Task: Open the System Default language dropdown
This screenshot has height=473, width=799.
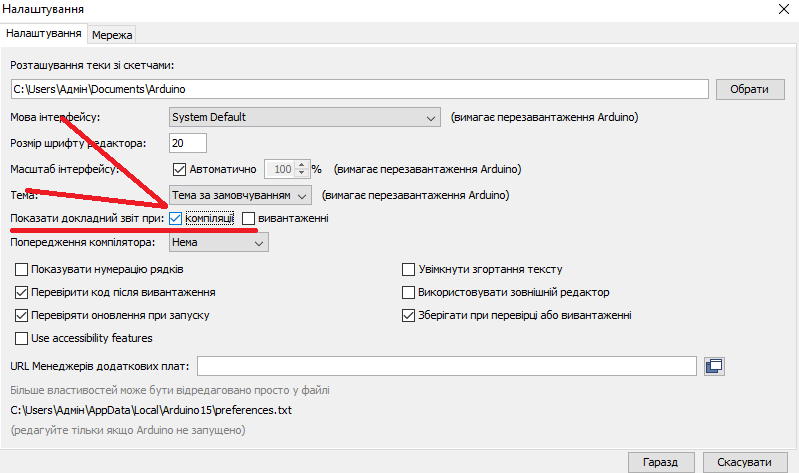Action: point(304,117)
